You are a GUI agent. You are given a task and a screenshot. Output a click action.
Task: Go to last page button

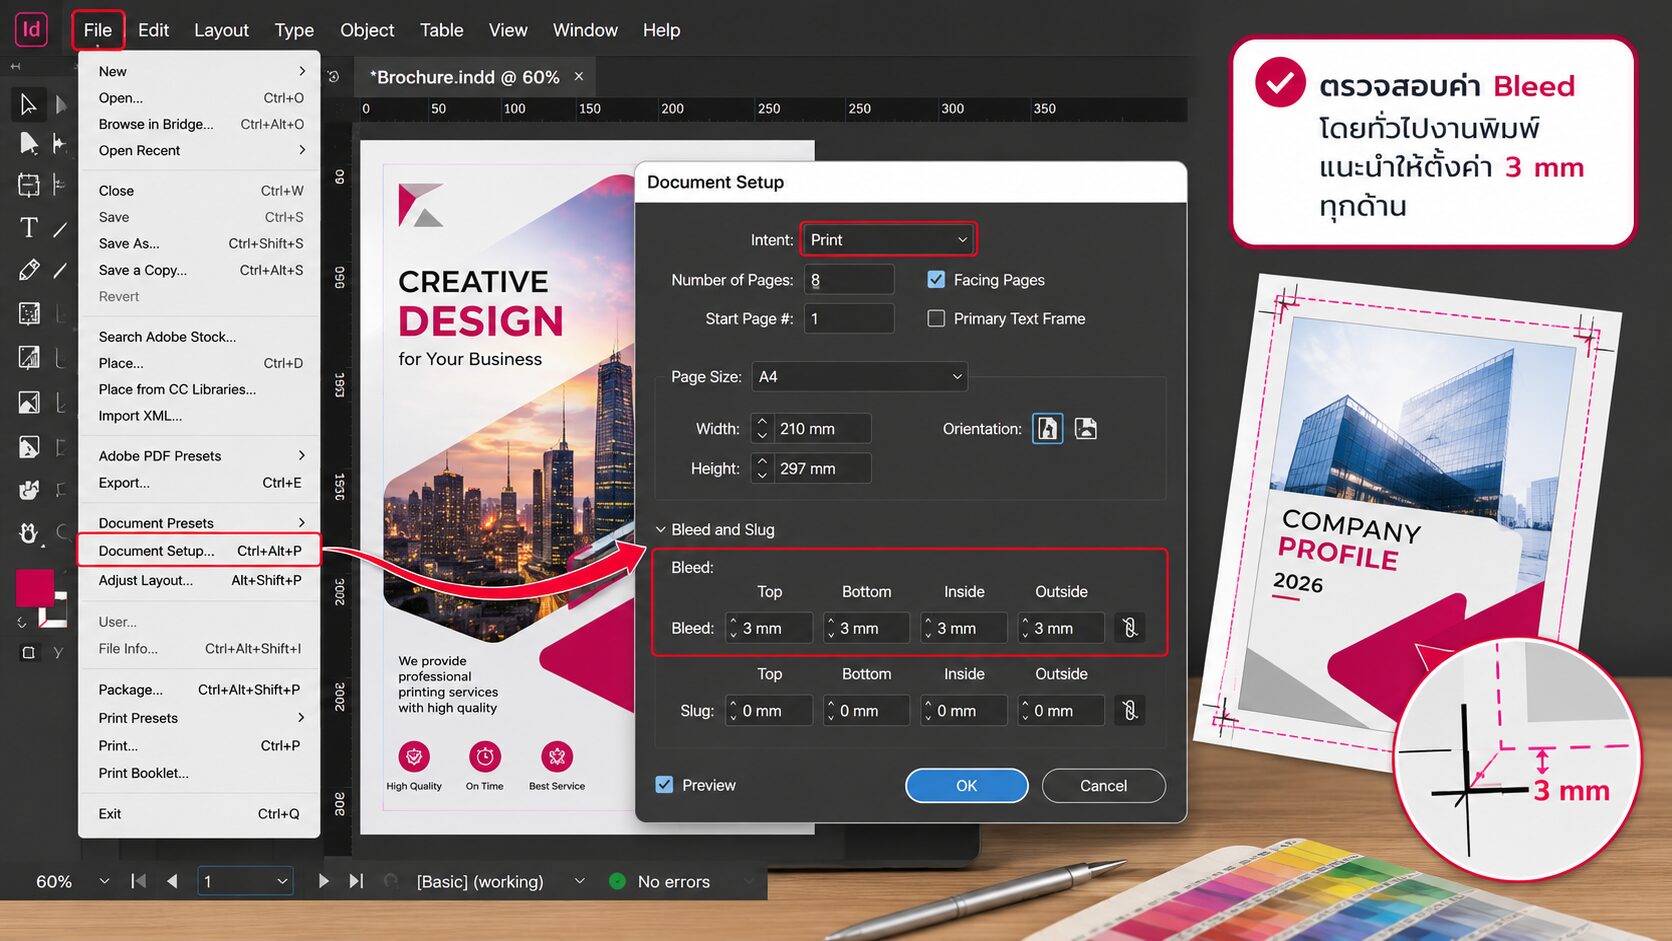[356, 881]
